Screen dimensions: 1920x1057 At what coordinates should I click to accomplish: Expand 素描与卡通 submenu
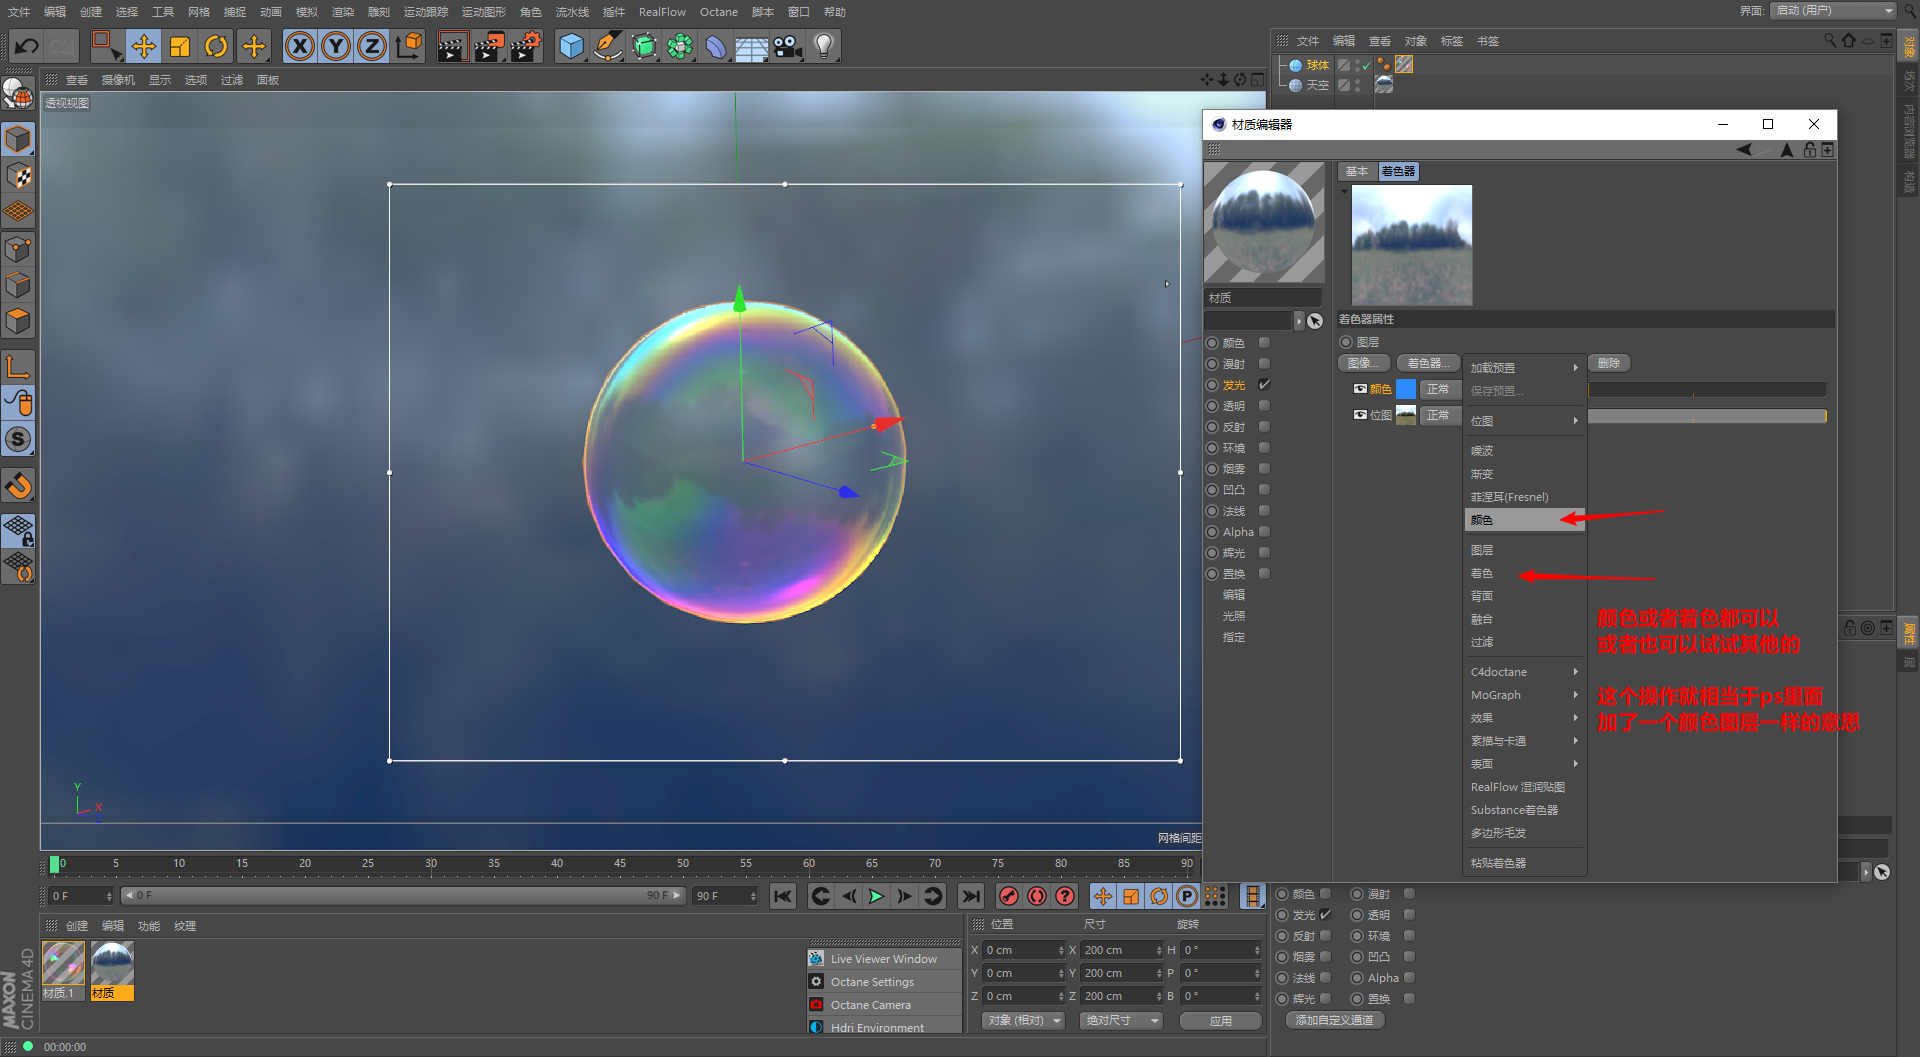coord(1524,741)
